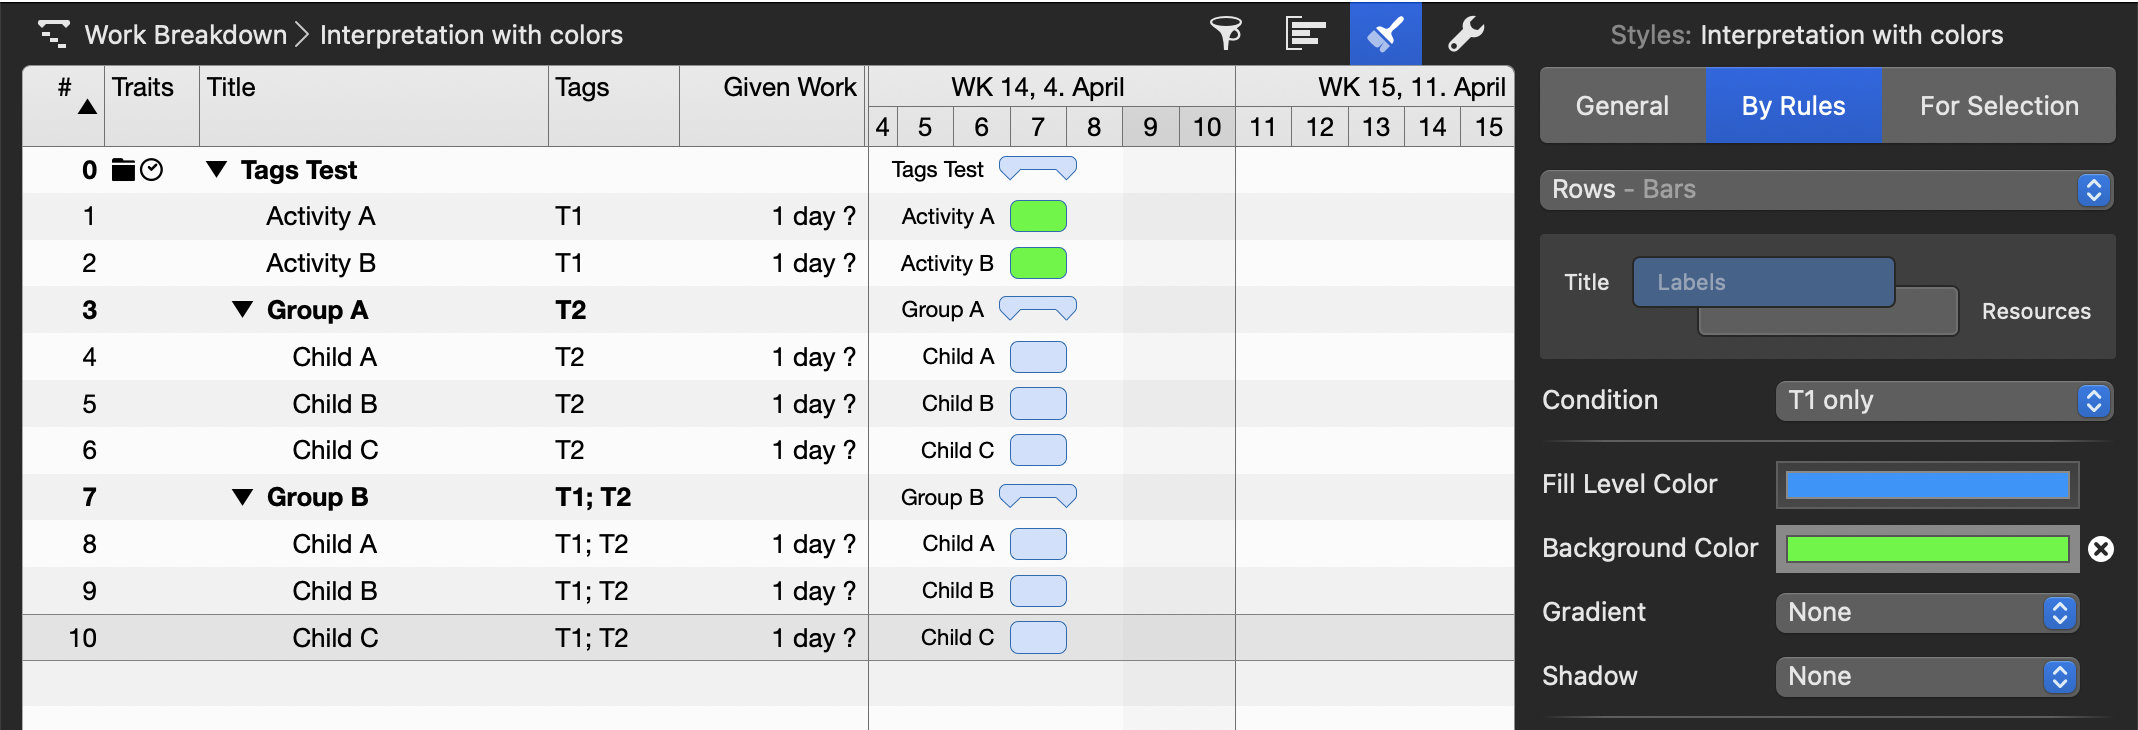Toggle the styles paintbrush icon
Image resolution: width=2138 pixels, height=730 pixels.
pyautogui.click(x=1385, y=34)
